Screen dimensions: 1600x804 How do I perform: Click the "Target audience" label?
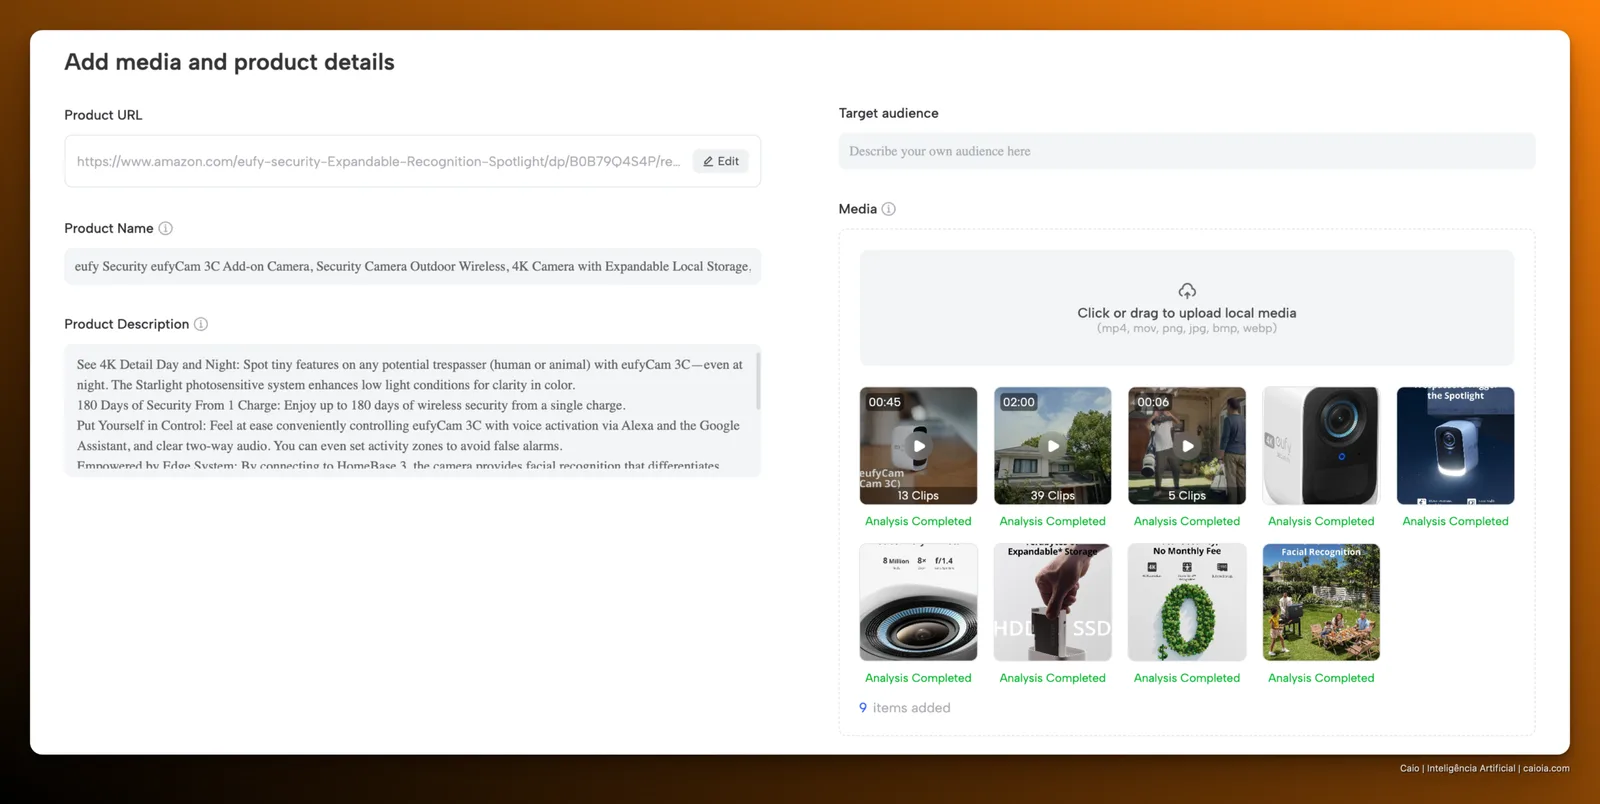pos(889,113)
